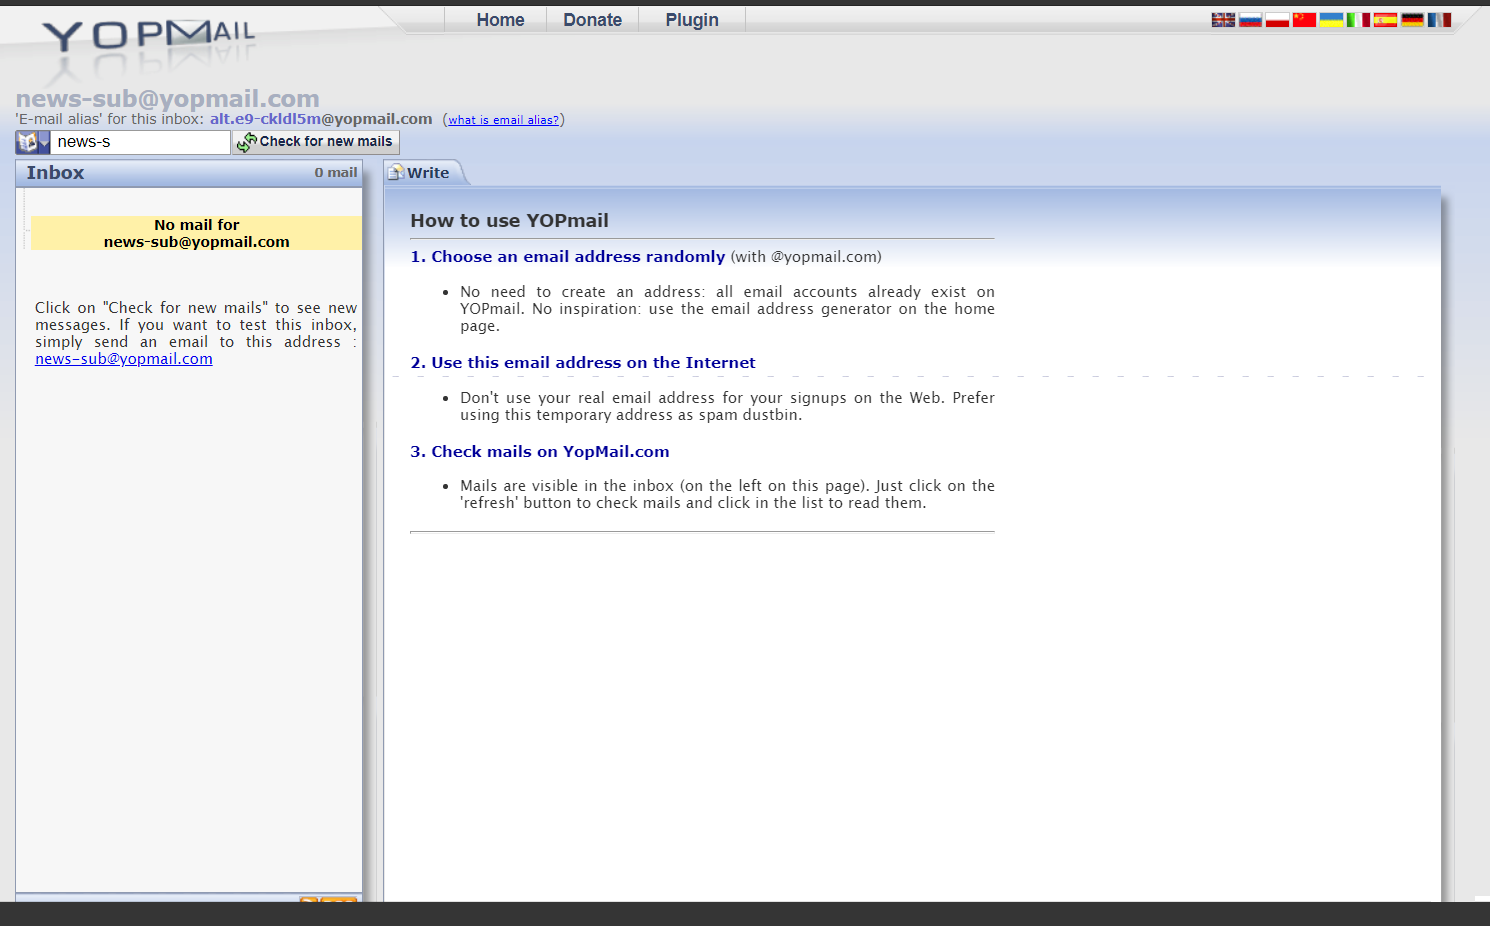Select the British flag language icon
1490x926 pixels.
point(1223,19)
